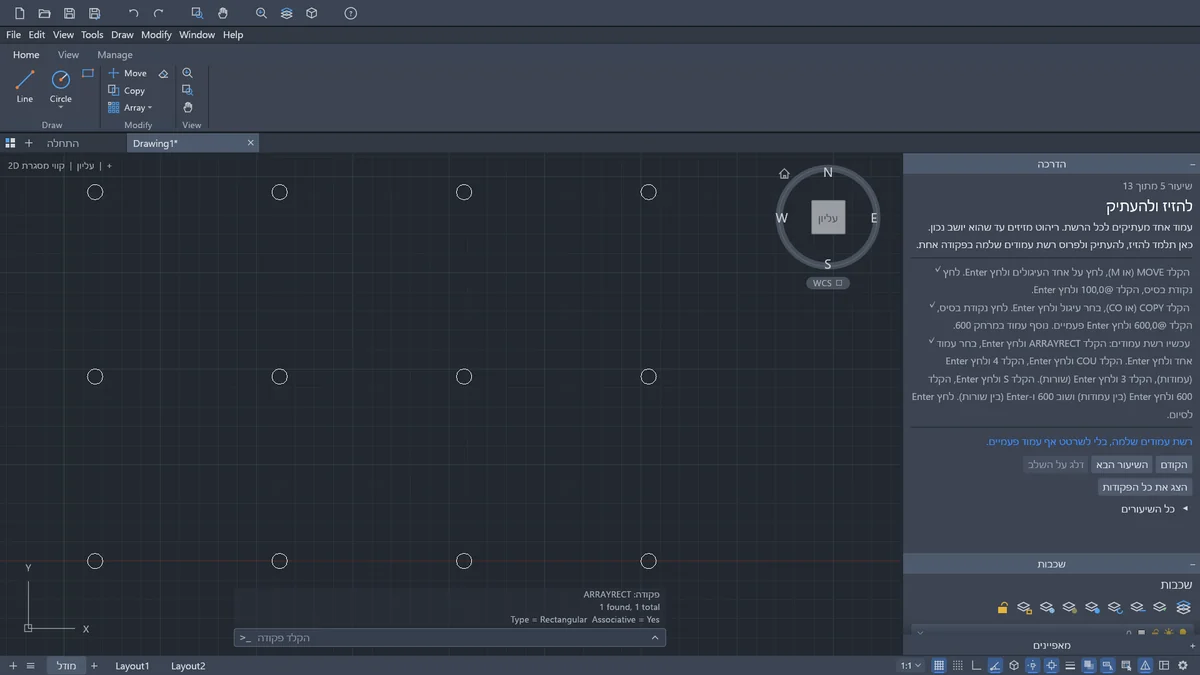This screenshot has height=675, width=1200.
Task: Click the השיעור הבא button
Action: point(1121,464)
